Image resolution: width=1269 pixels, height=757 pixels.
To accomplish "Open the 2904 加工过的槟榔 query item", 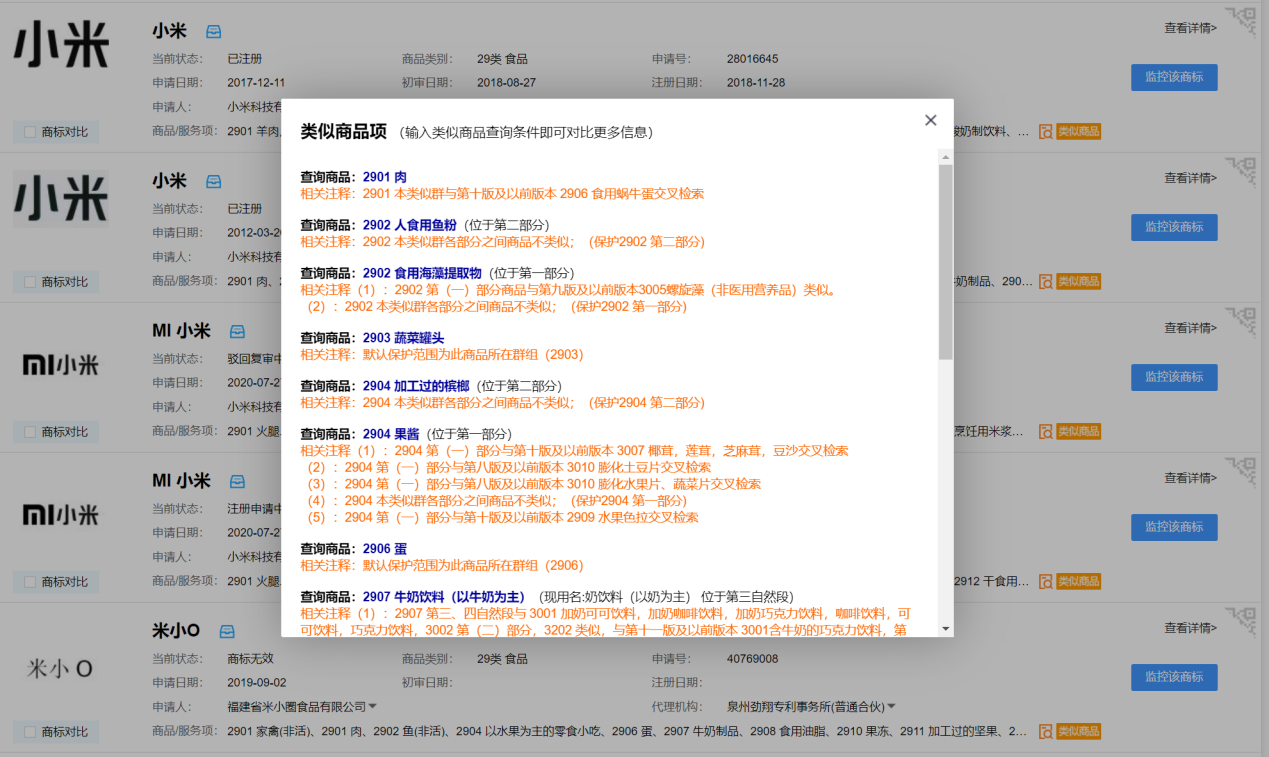I will pos(416,386).
